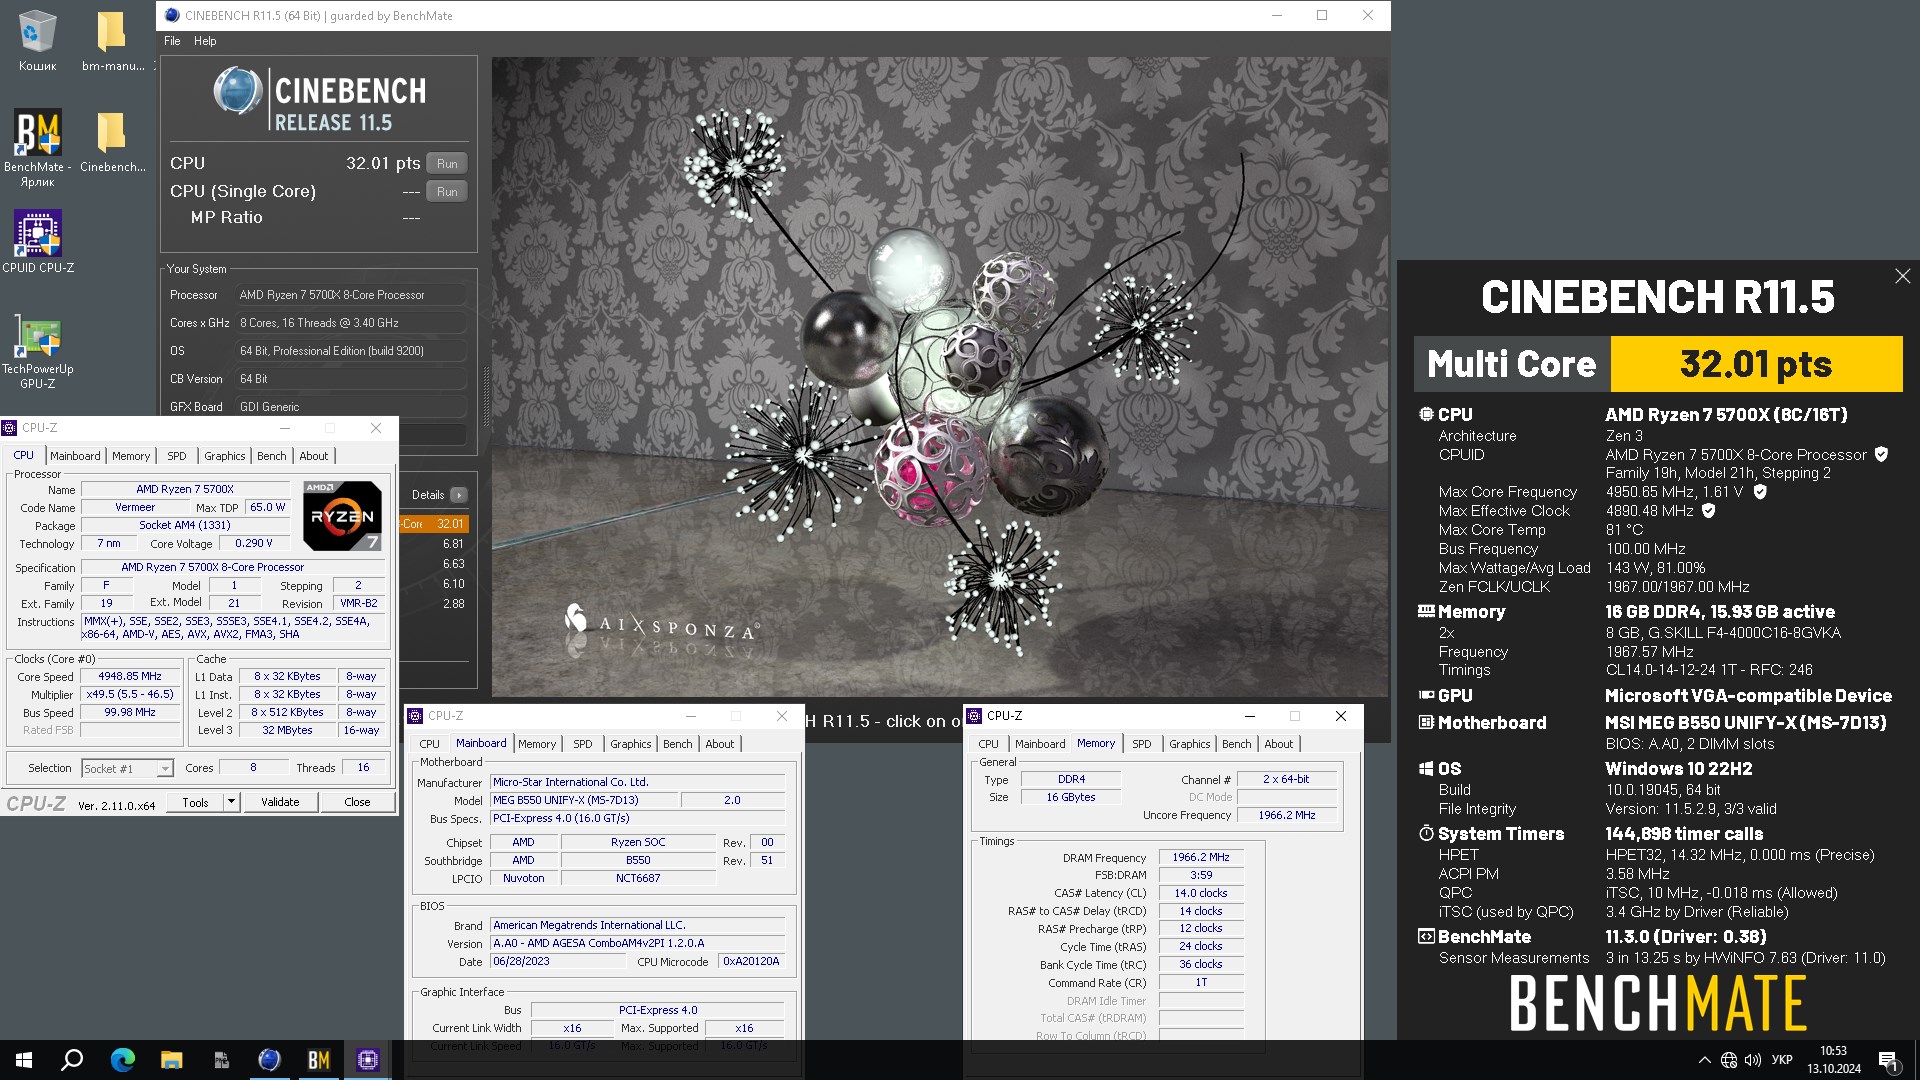Open the Cinebench folder on desktop
The width and height of the screenshot is (1920, 1080).
coord(112,140)
